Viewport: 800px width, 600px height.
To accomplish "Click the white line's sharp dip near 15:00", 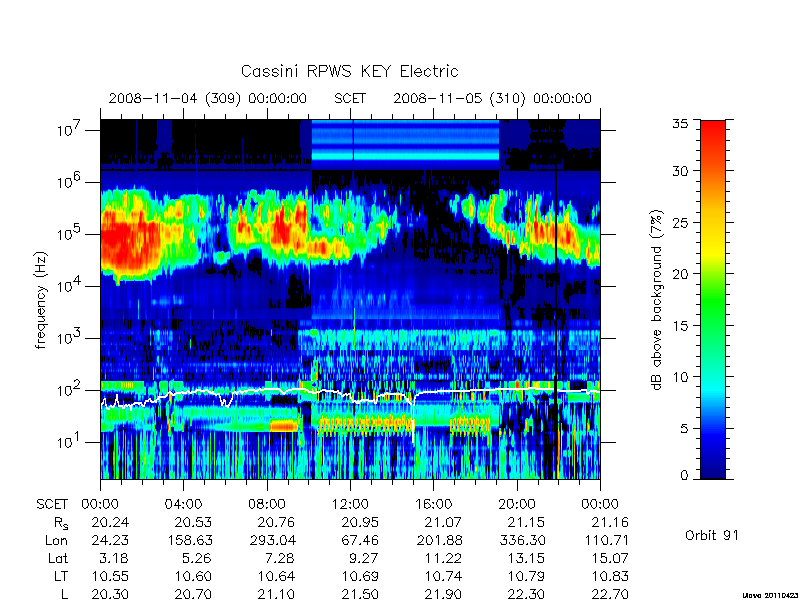I will tap(413, 416).
